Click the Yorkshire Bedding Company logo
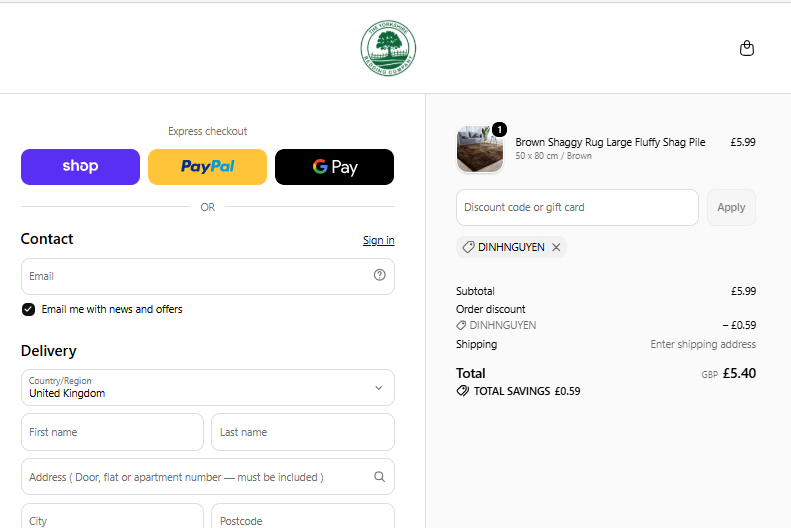This screenshot has width=791, height=528. (x=388, y=48)
